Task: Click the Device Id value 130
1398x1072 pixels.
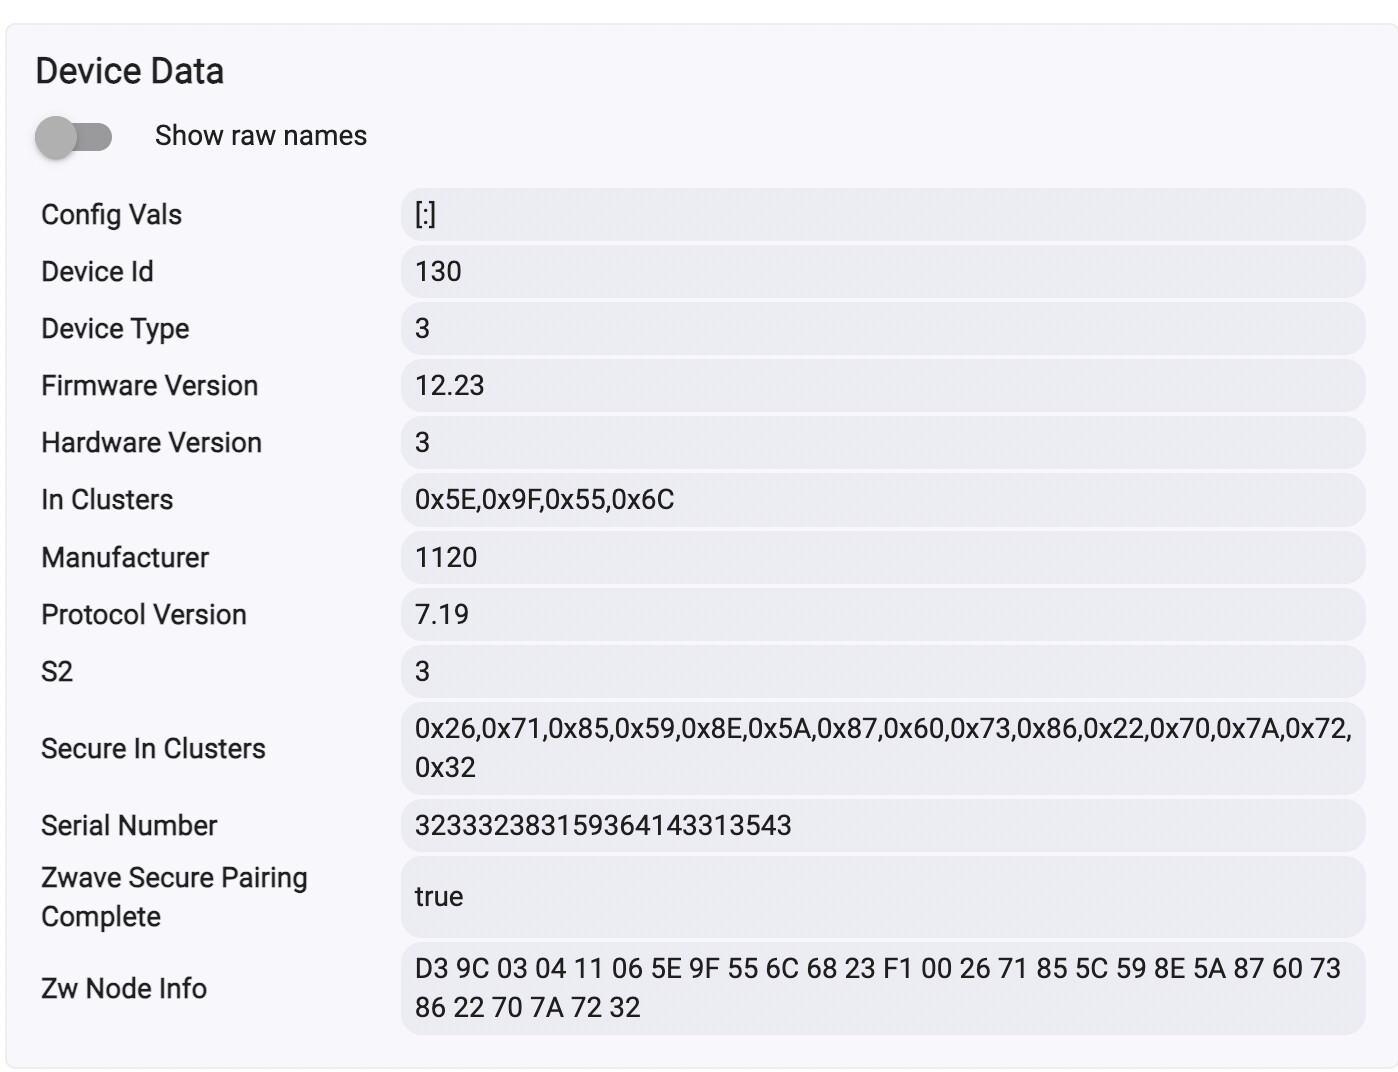Action: 883,271
